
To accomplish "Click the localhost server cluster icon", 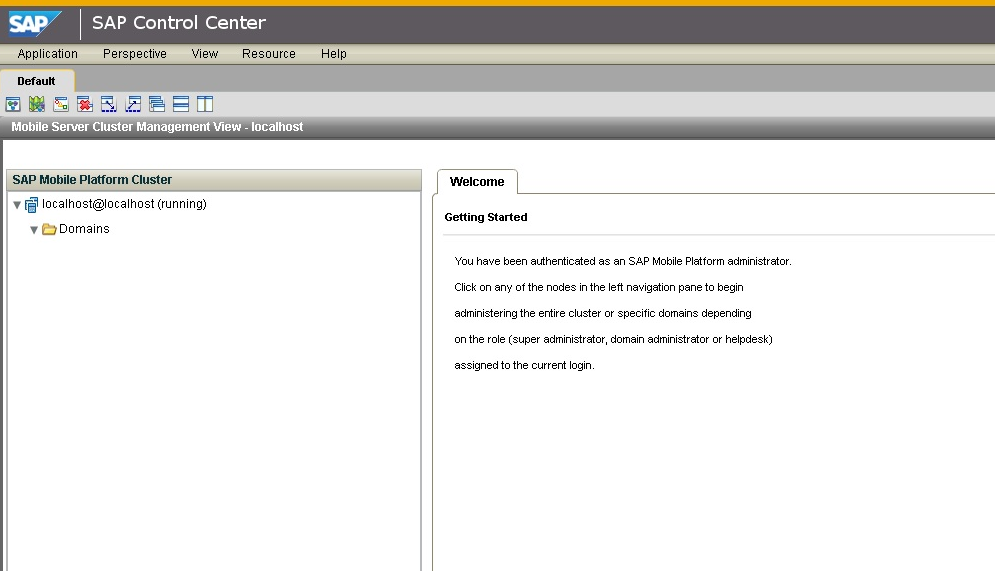I will point(32,205).
